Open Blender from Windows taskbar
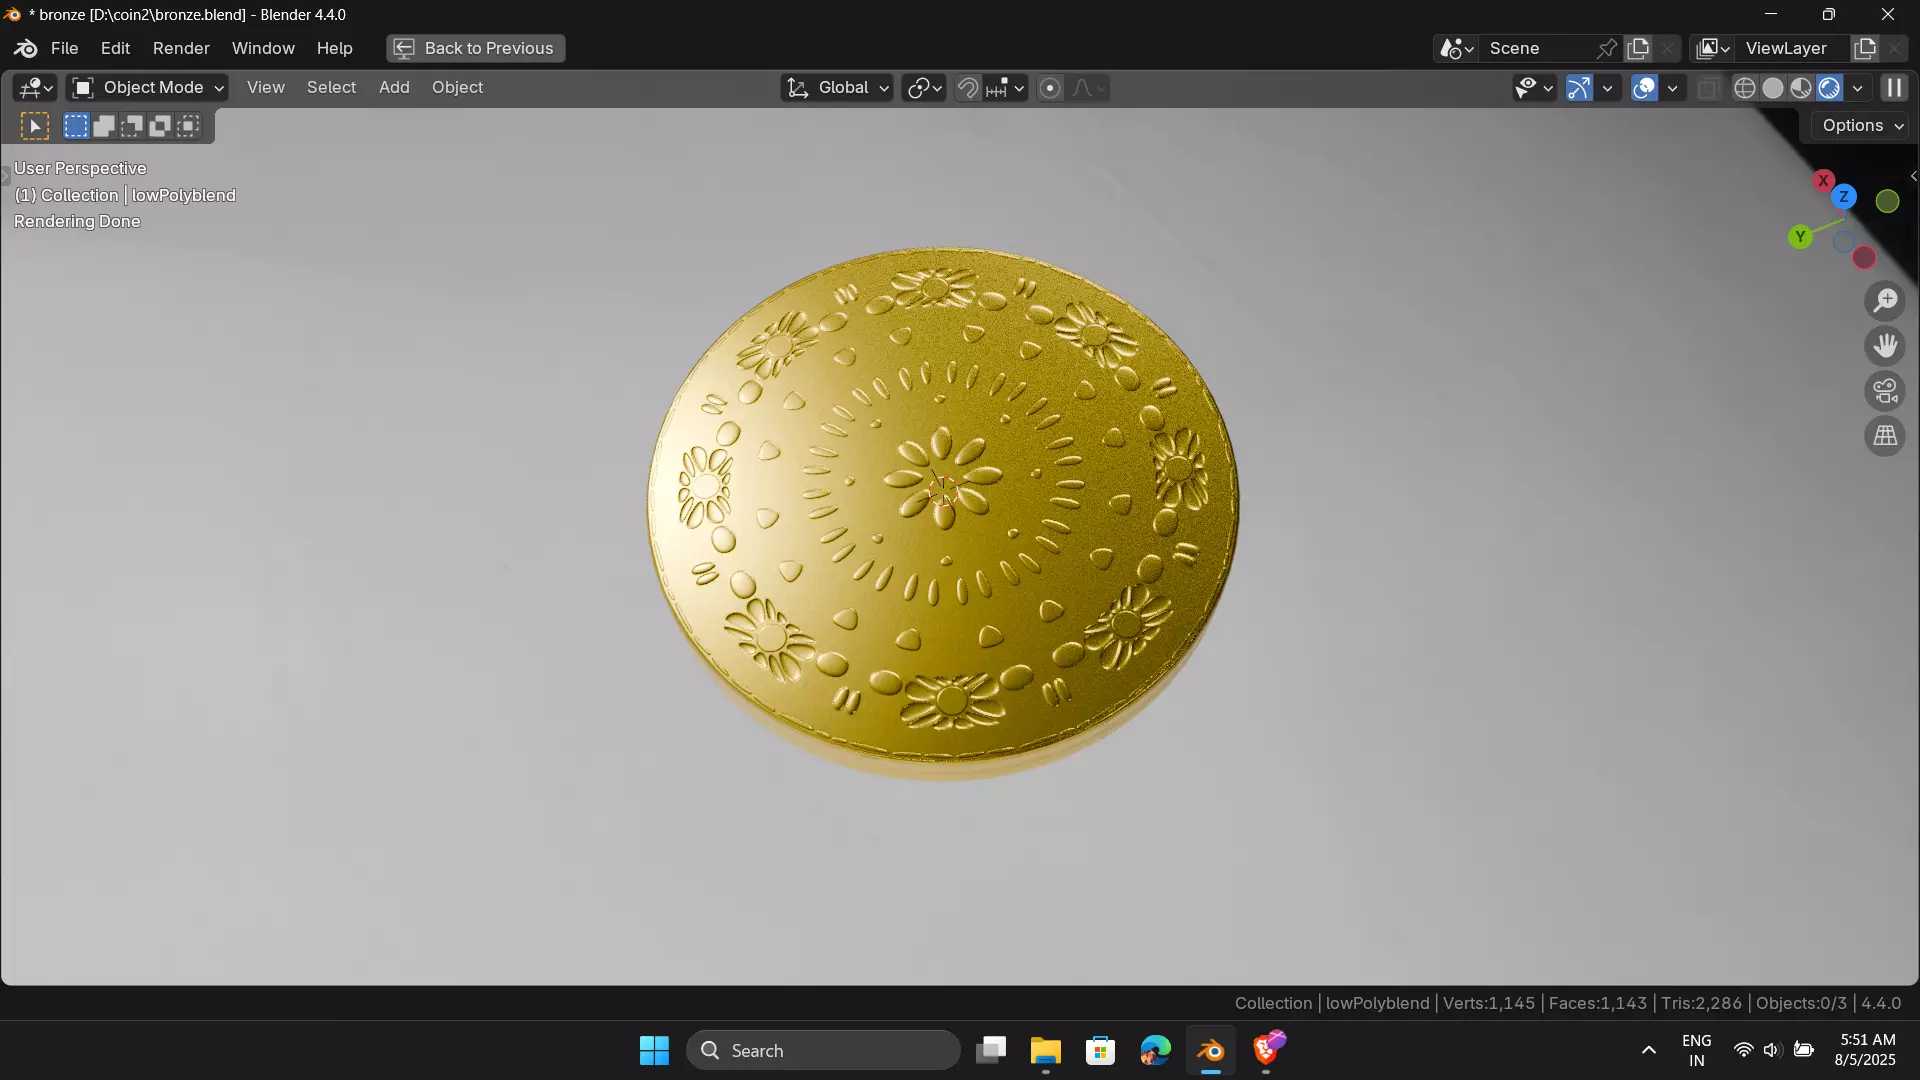1920x1080 pixels. point(1211,1051)
